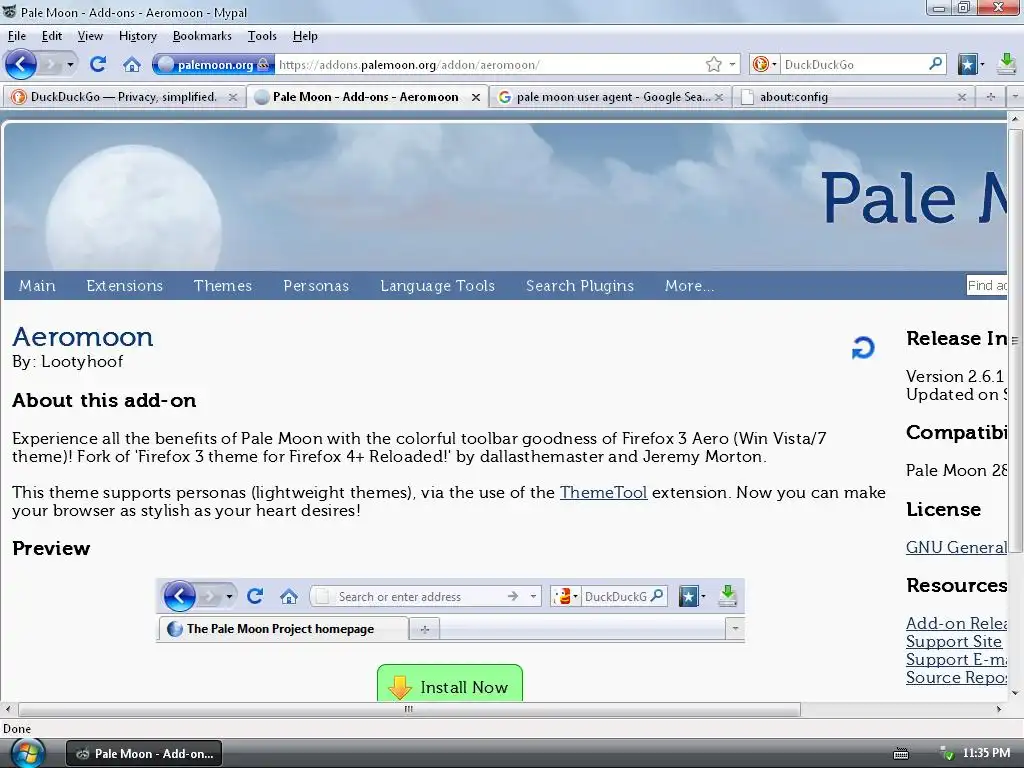Open the Downloads green arrow button

point(1007,64)
